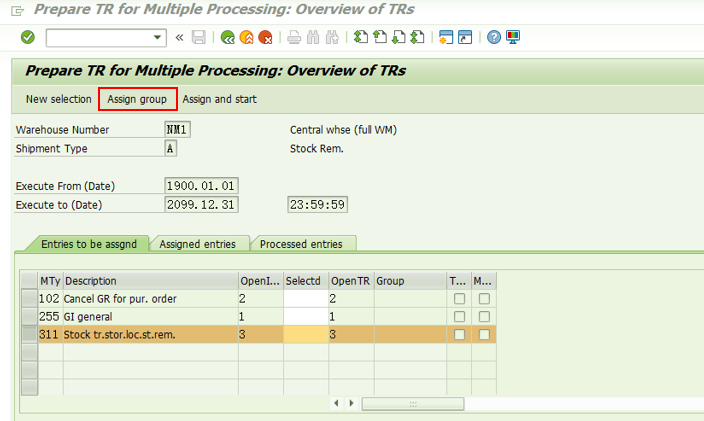704x421 pixels.
Task: Click the MTy column header
Action: 50,281
